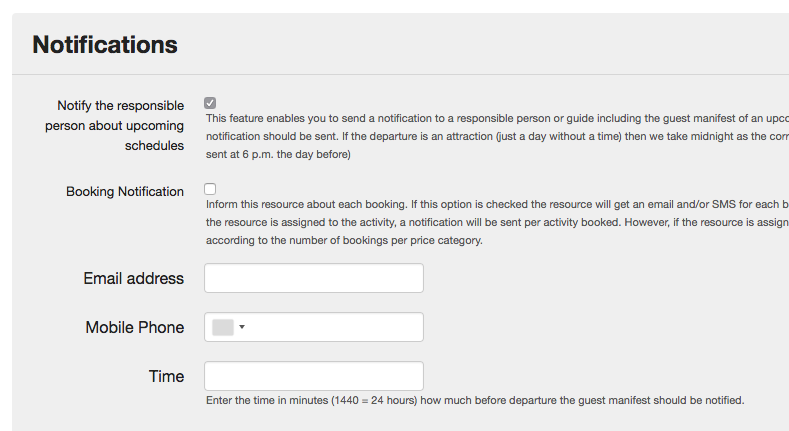Click the Time field label

(x=166, y=376)
